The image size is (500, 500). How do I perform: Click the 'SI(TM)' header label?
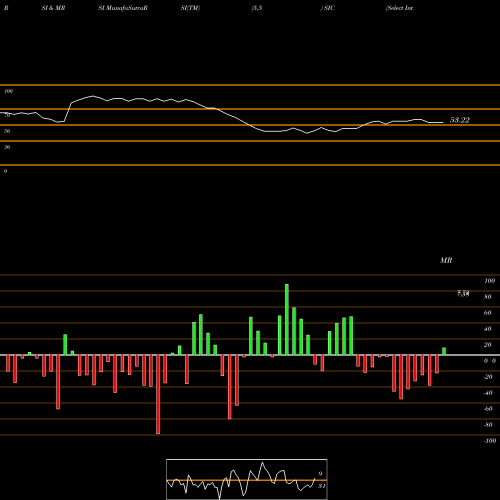click(x=190, y=8)
